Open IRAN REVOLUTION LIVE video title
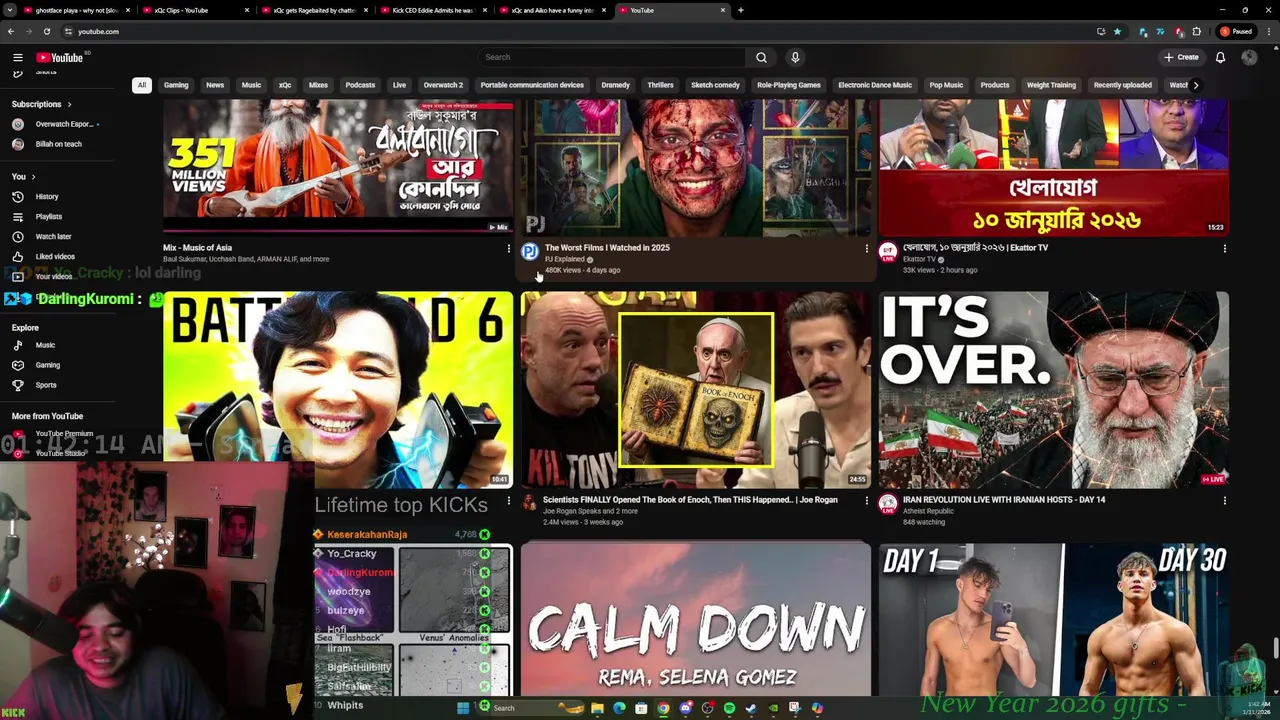This screenshot has height=720, width=1280. coord(1003,500)
